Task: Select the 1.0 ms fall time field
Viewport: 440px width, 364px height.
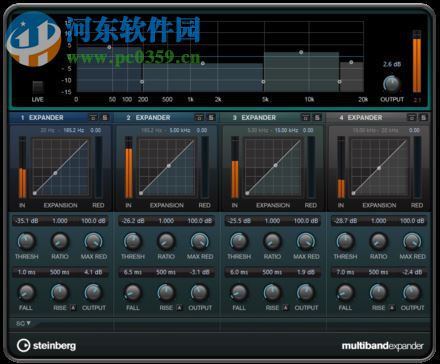Action: [x=27, y=272]
